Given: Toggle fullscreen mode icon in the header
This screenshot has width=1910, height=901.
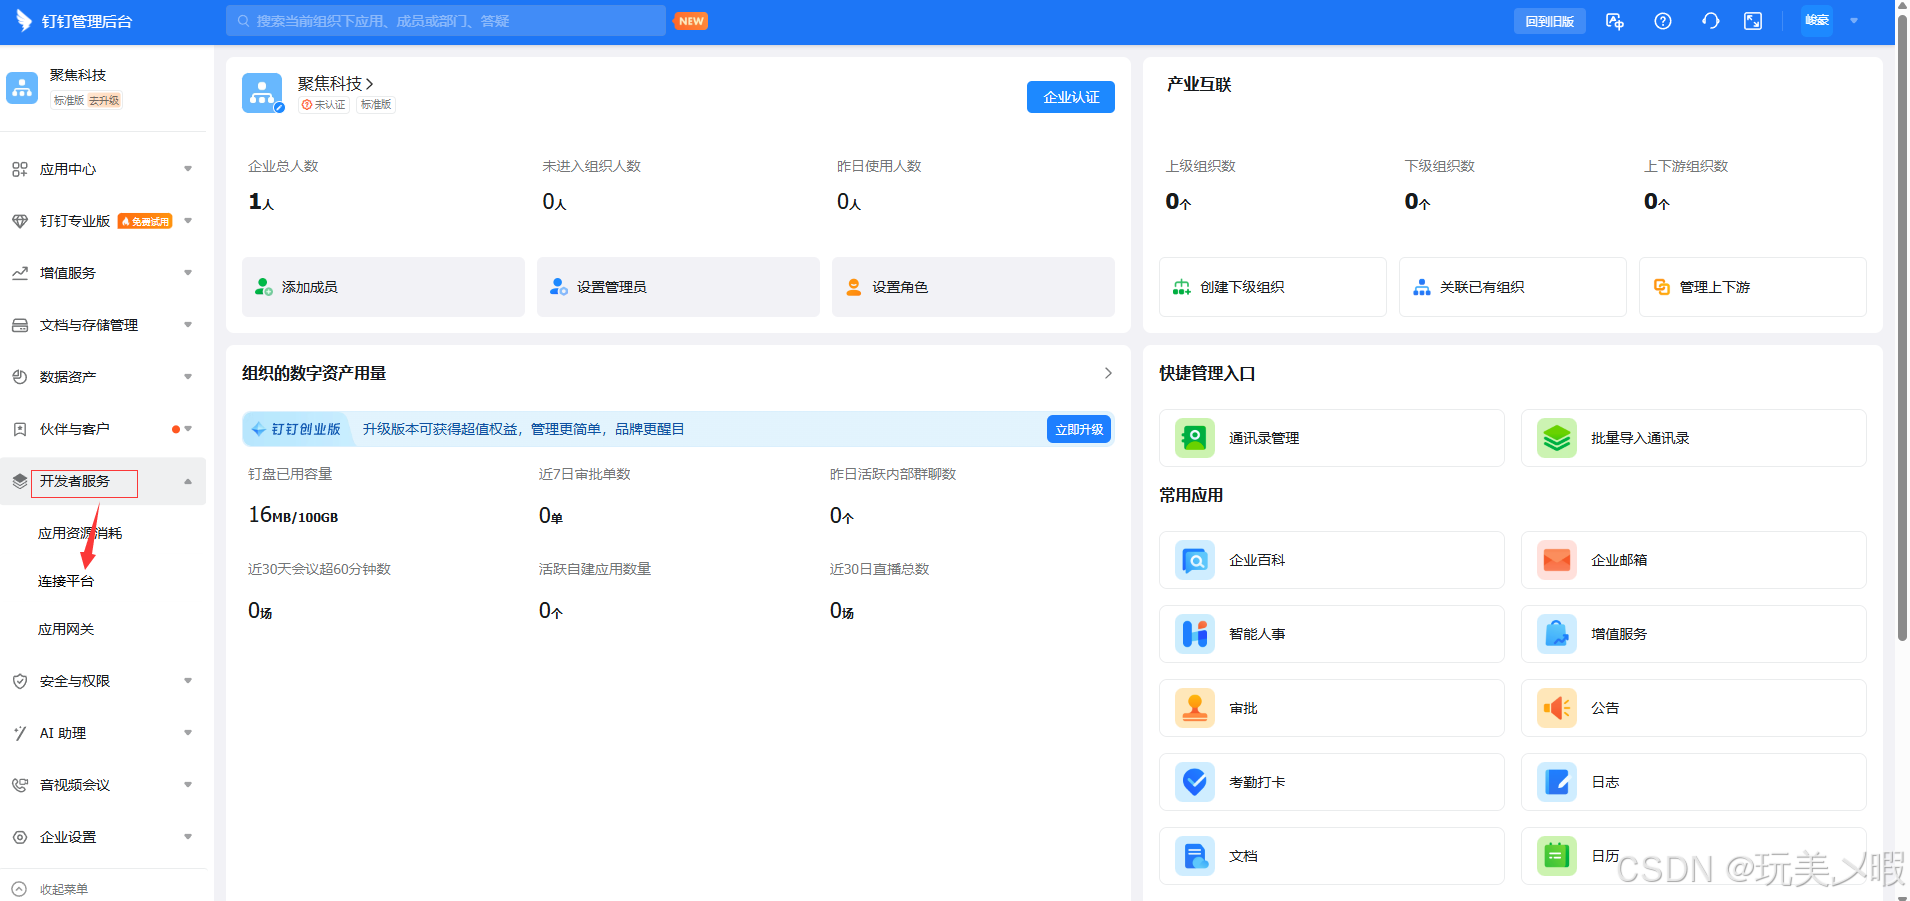Looking at the screenshot, I should [1753, 21].
